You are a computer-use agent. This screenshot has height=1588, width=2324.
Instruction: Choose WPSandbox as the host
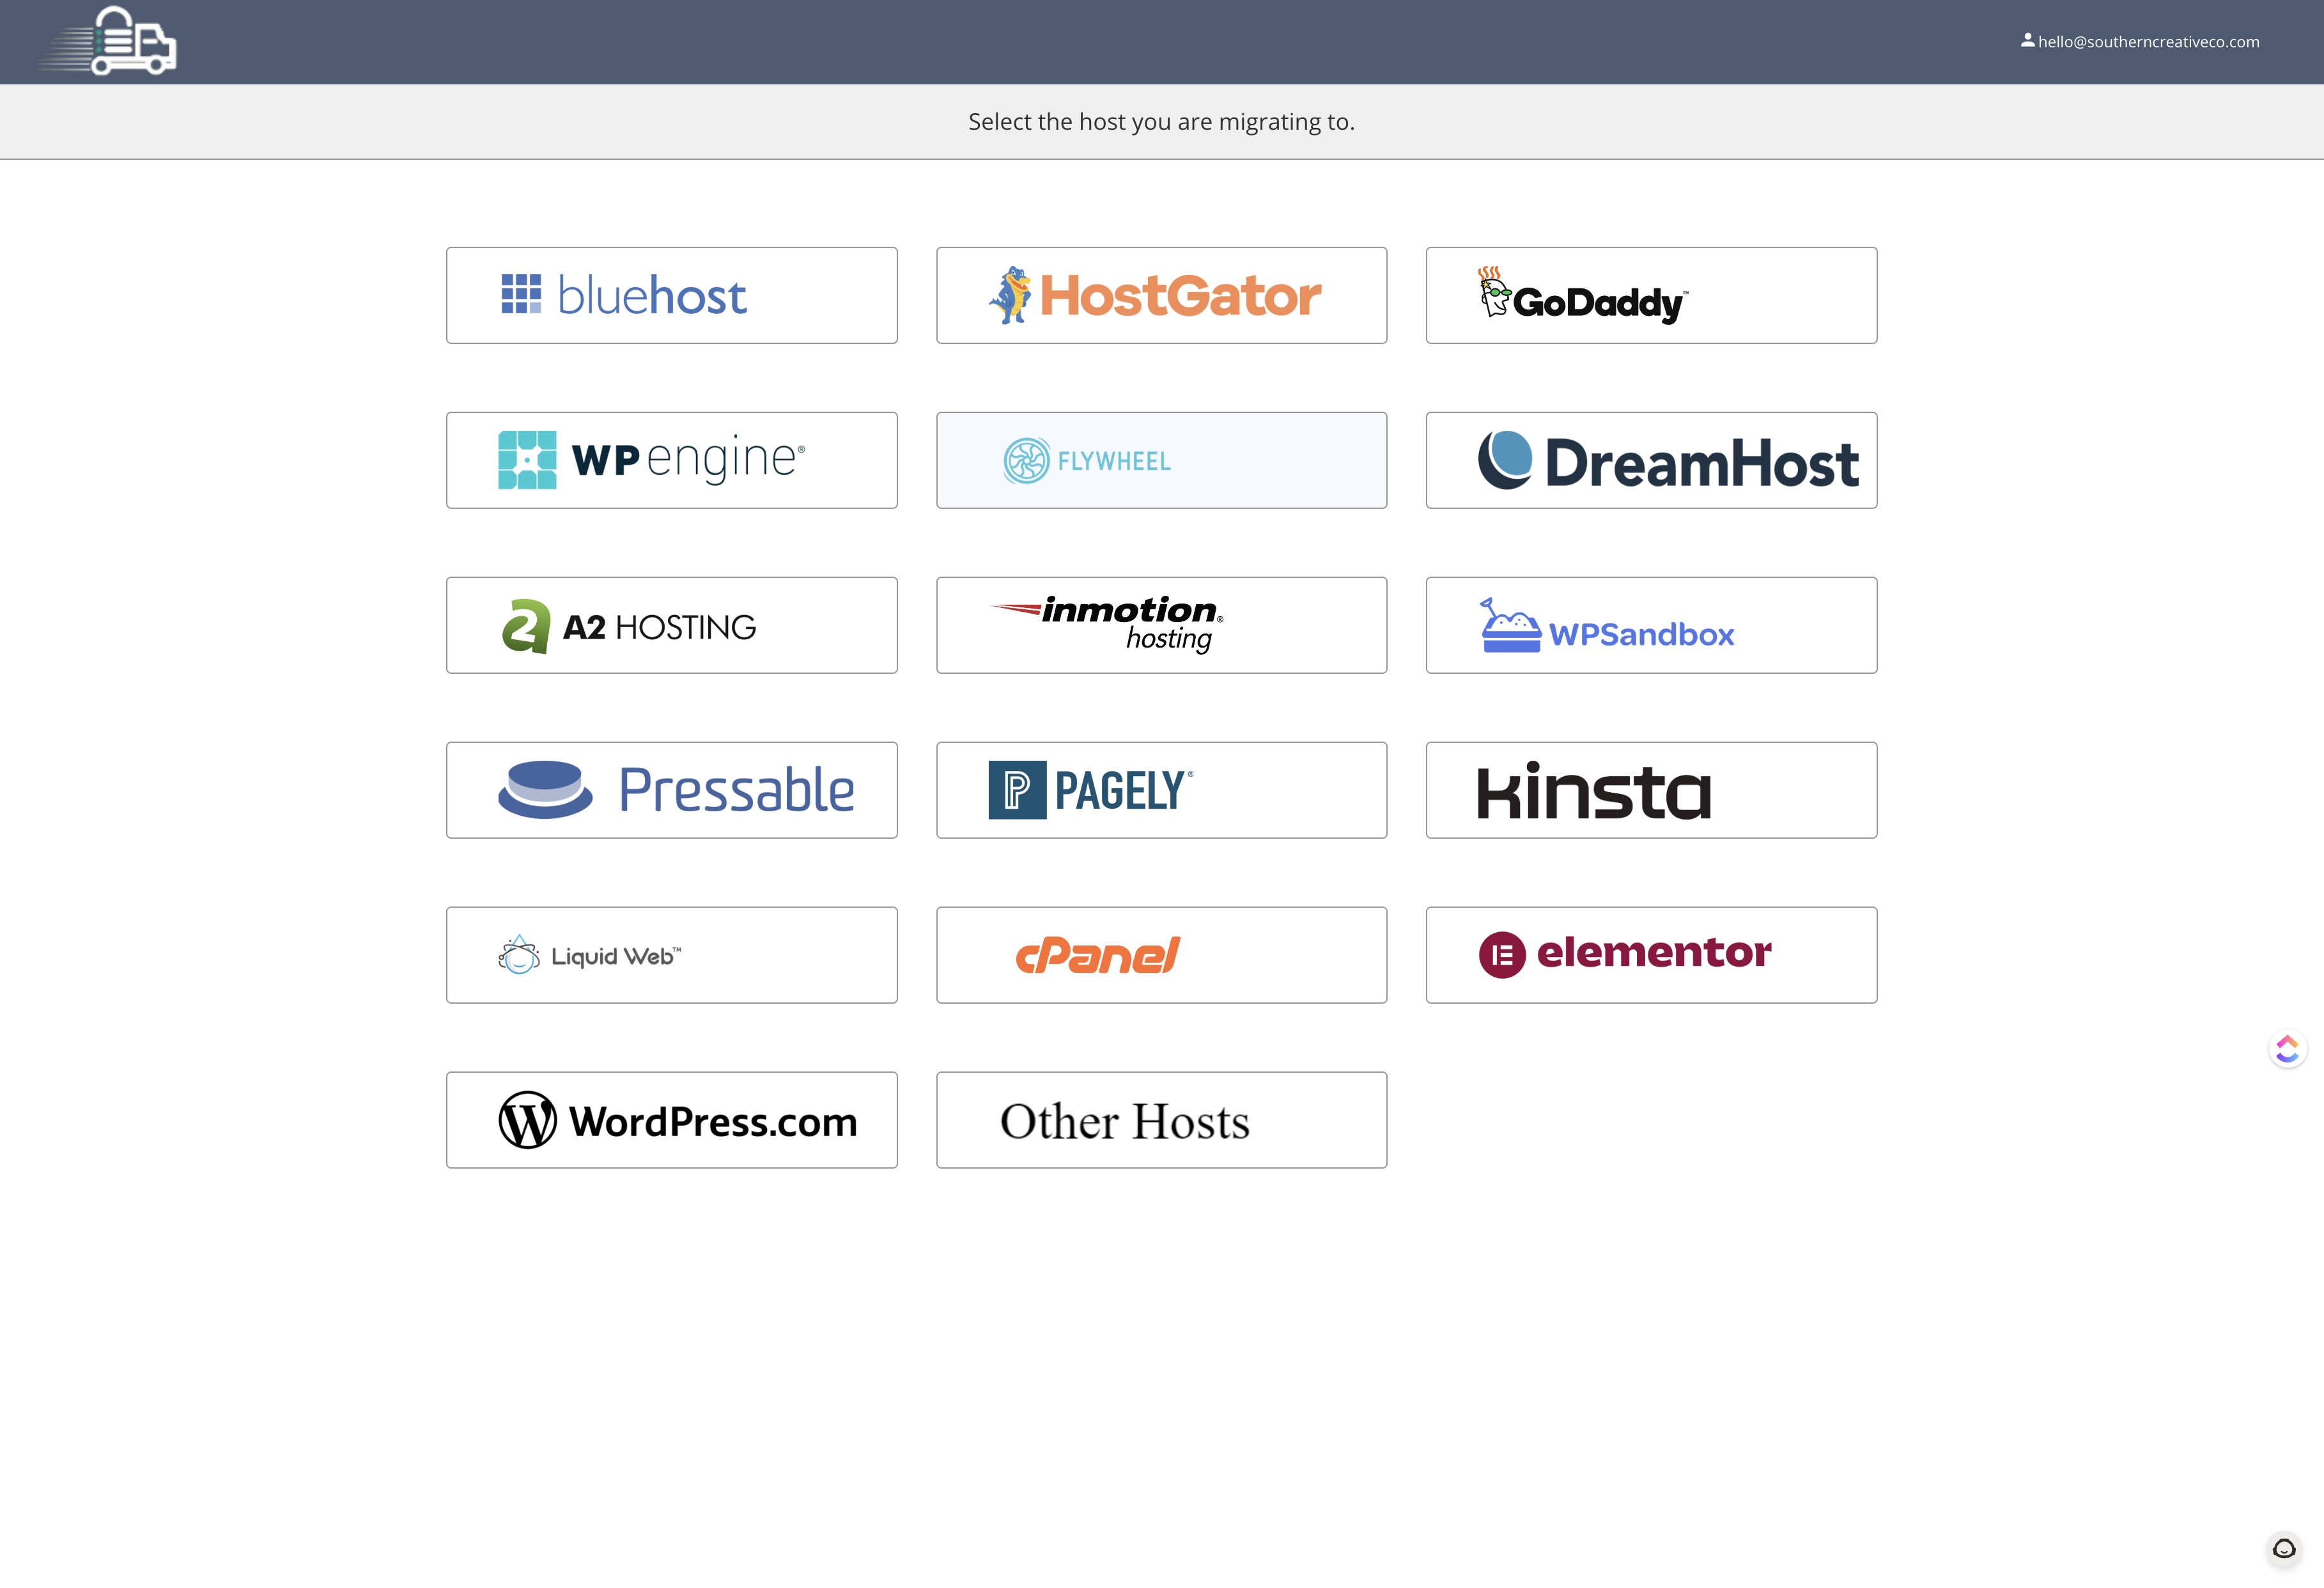(1651, 625)
